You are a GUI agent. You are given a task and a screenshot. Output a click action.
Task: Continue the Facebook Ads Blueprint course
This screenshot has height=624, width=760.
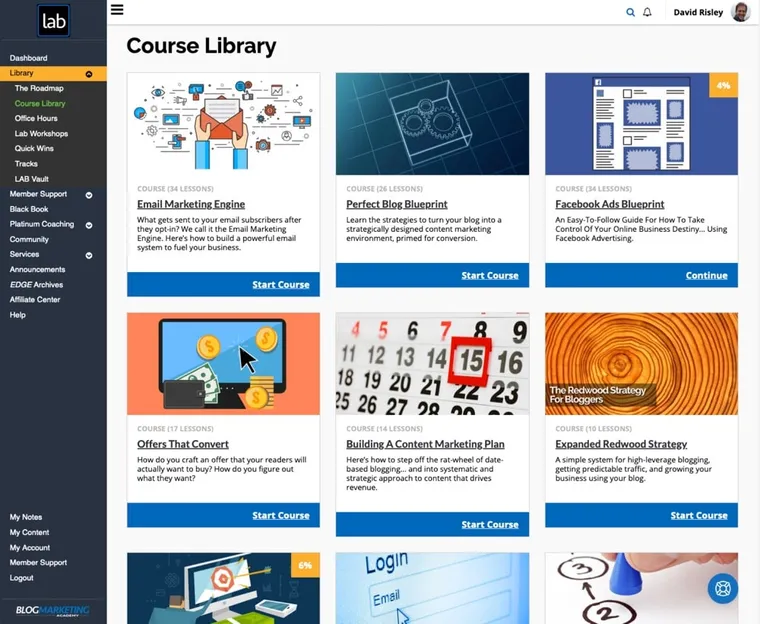(x=707, y=275)
